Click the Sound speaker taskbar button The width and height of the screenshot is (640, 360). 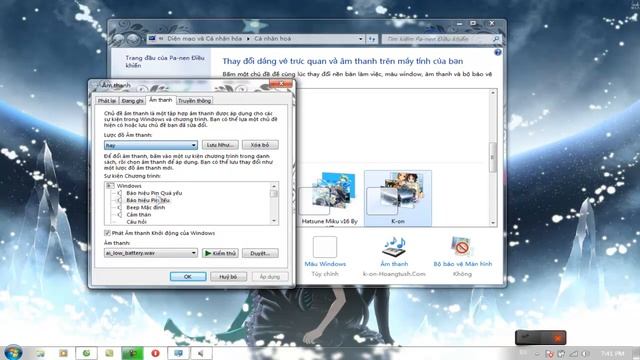[x=201, y=353]
